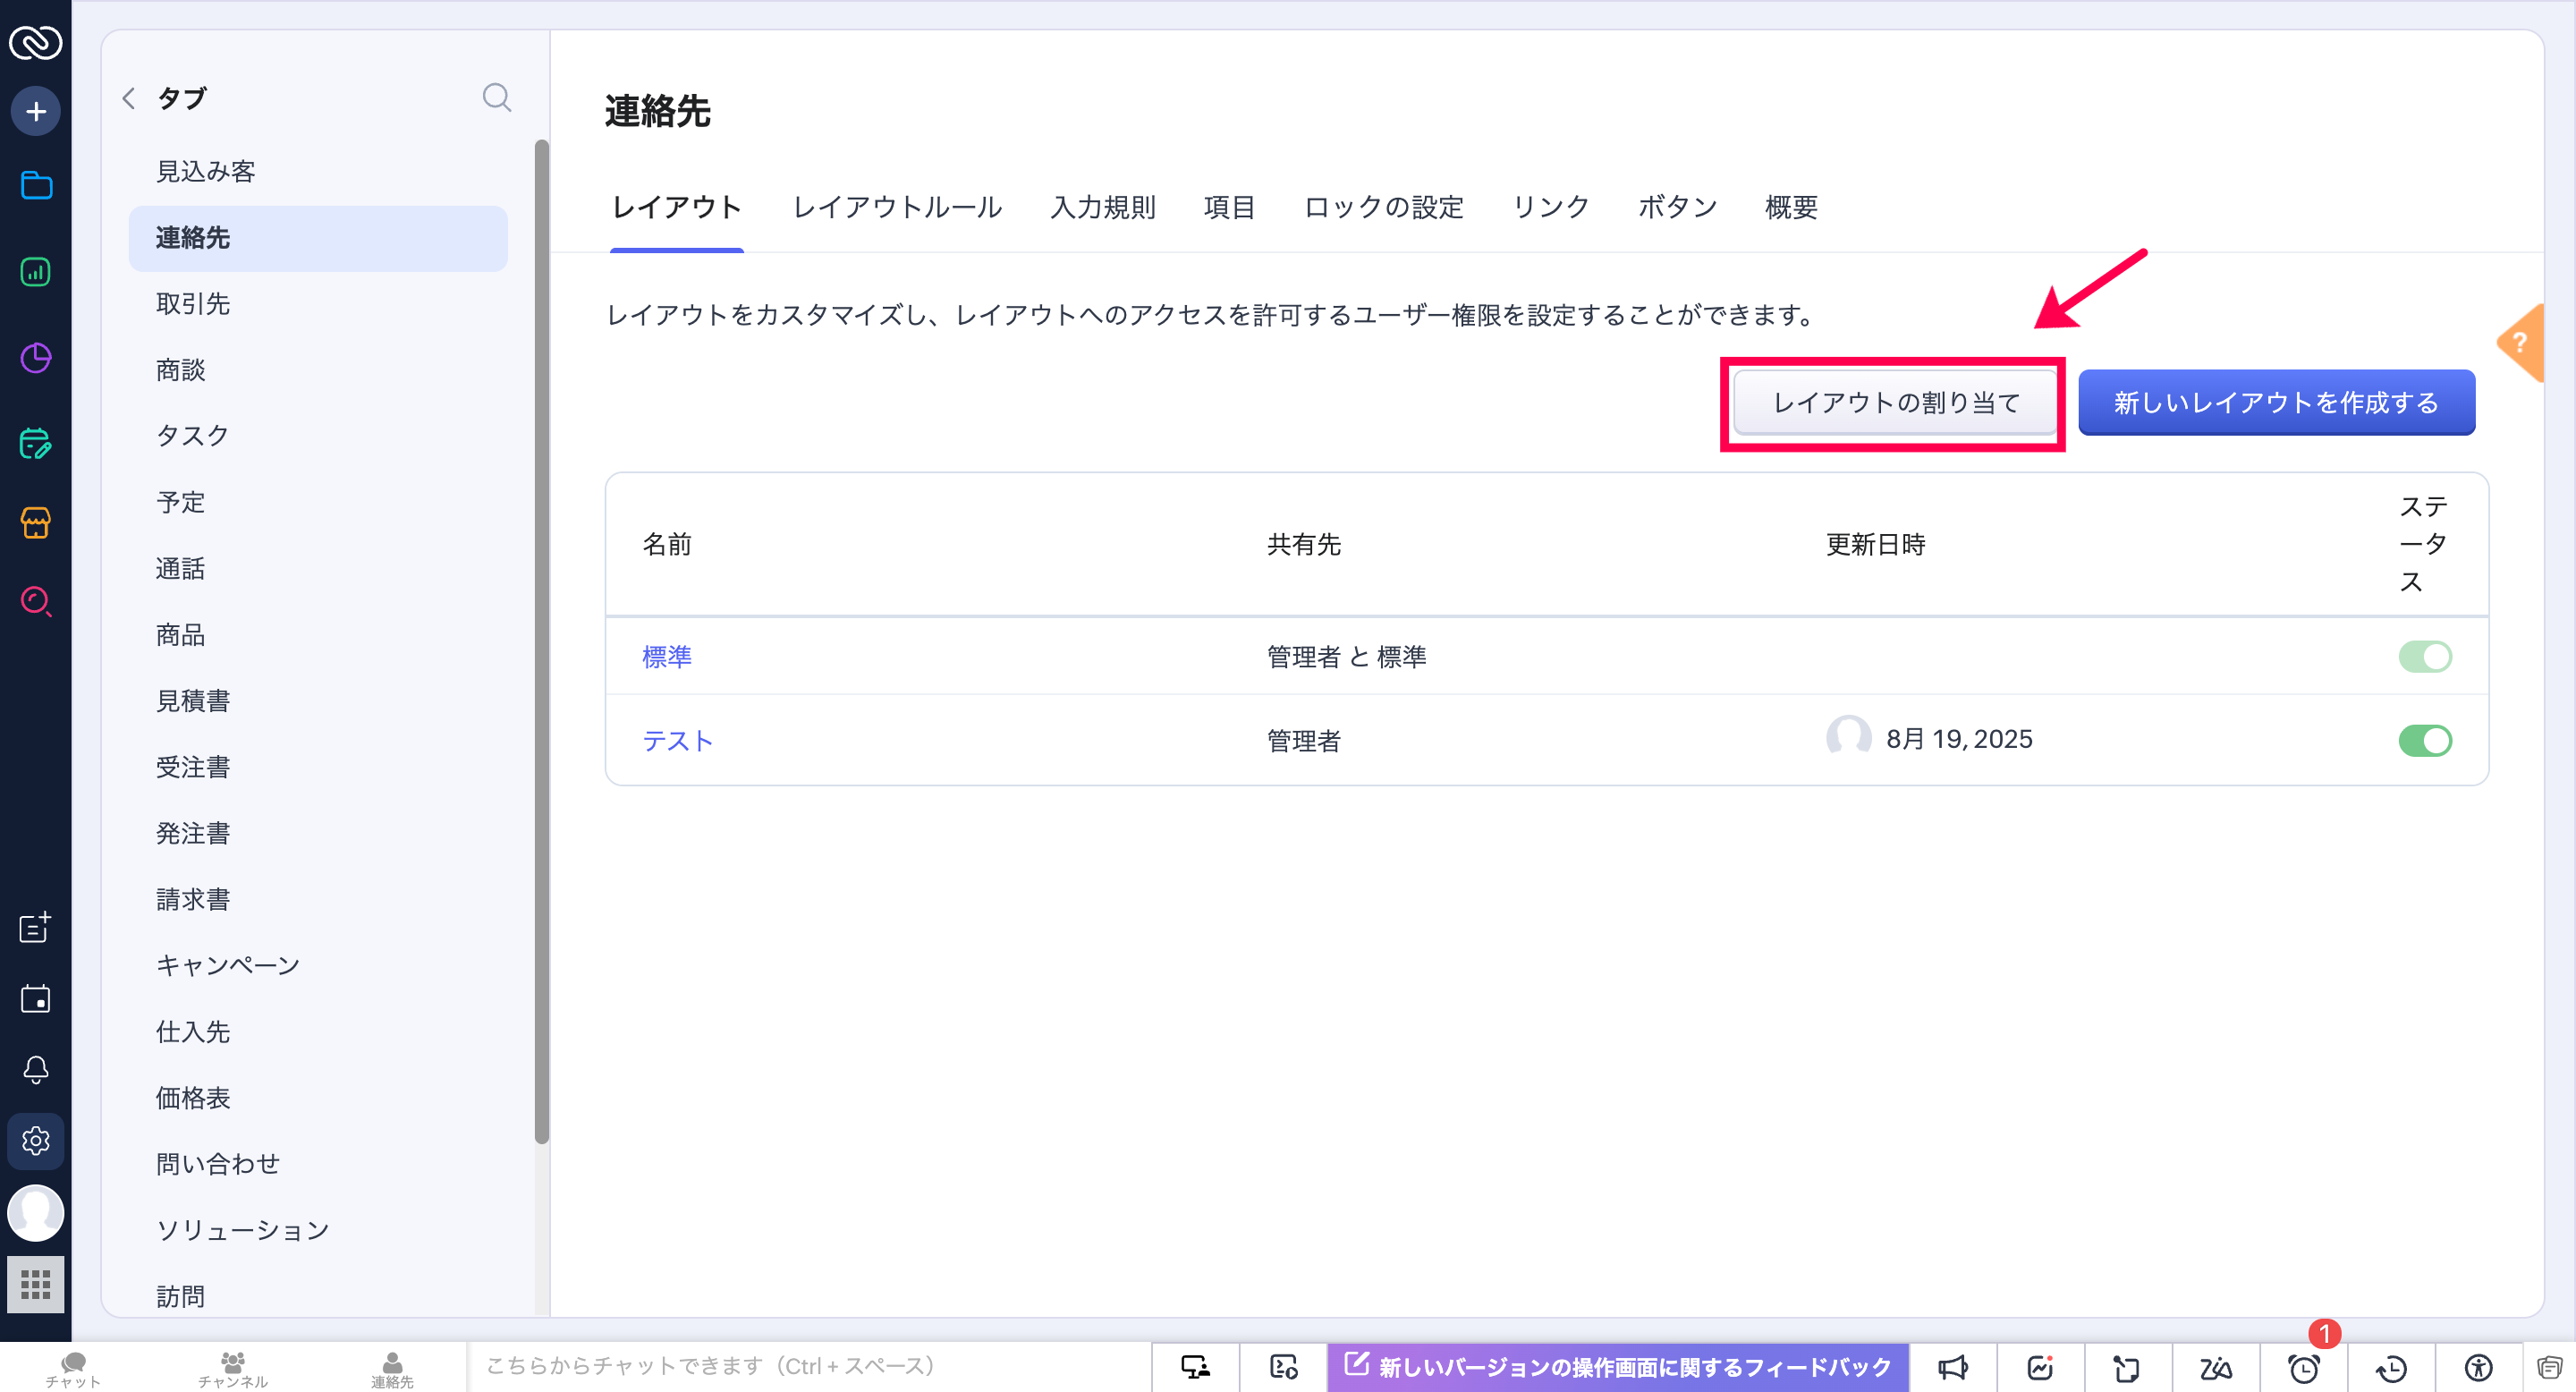The width and height of the screenshot is (2576, 1392).
Task: Click the レイアウトの割り当て button
Action: coord(1895,402)
